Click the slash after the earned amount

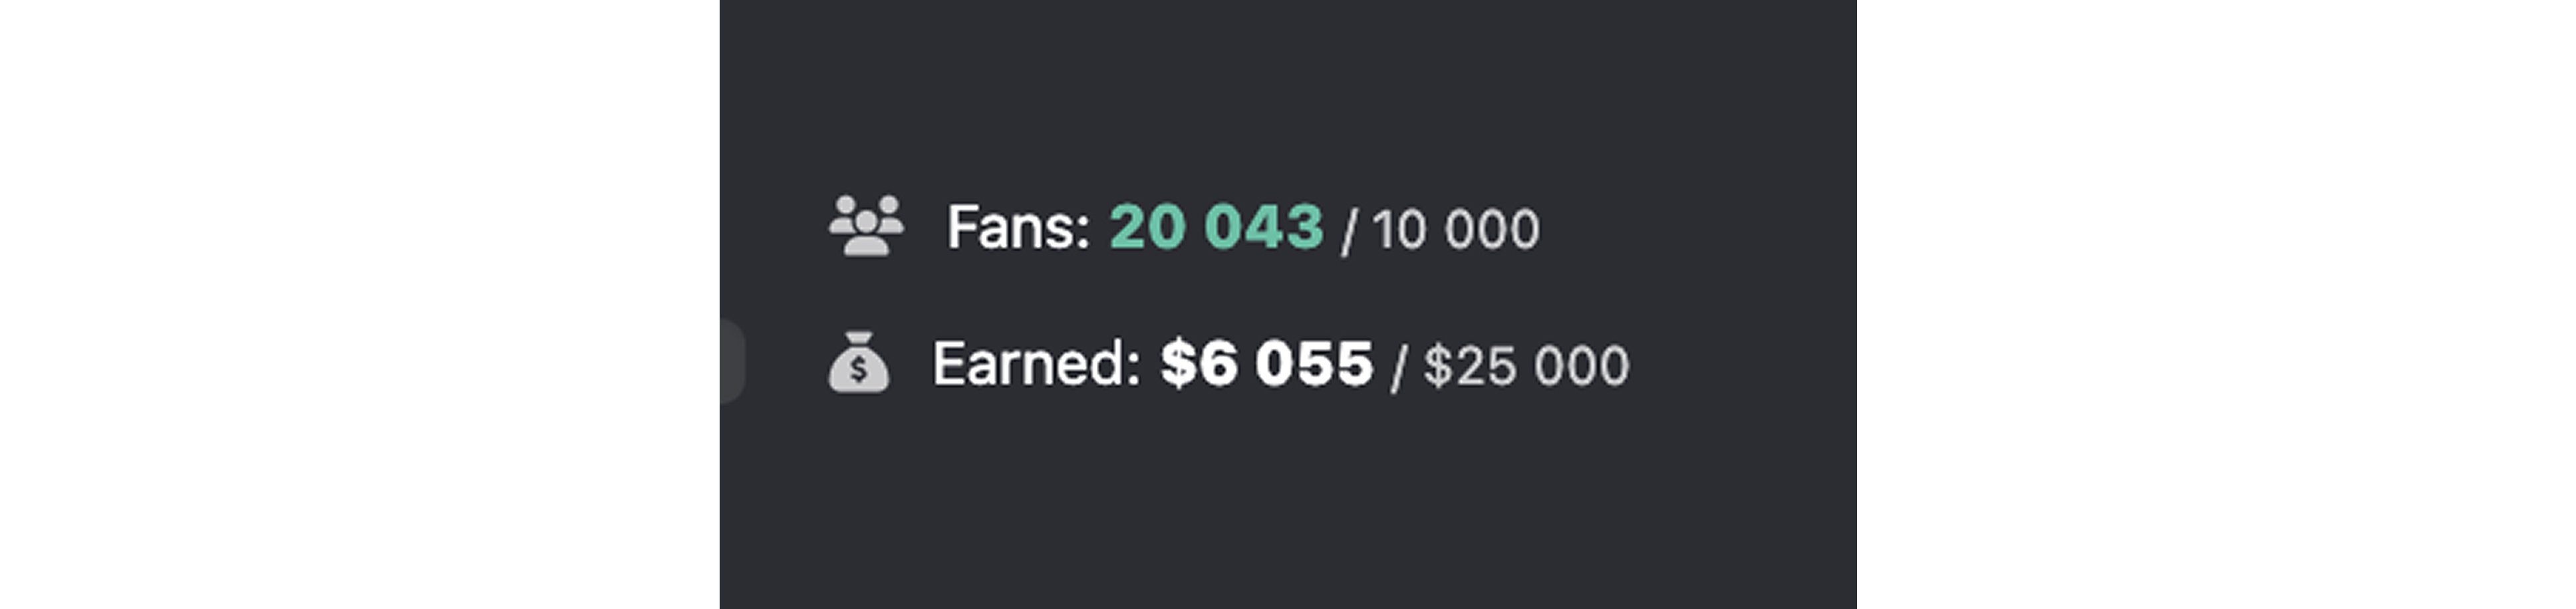point(1398,367)
